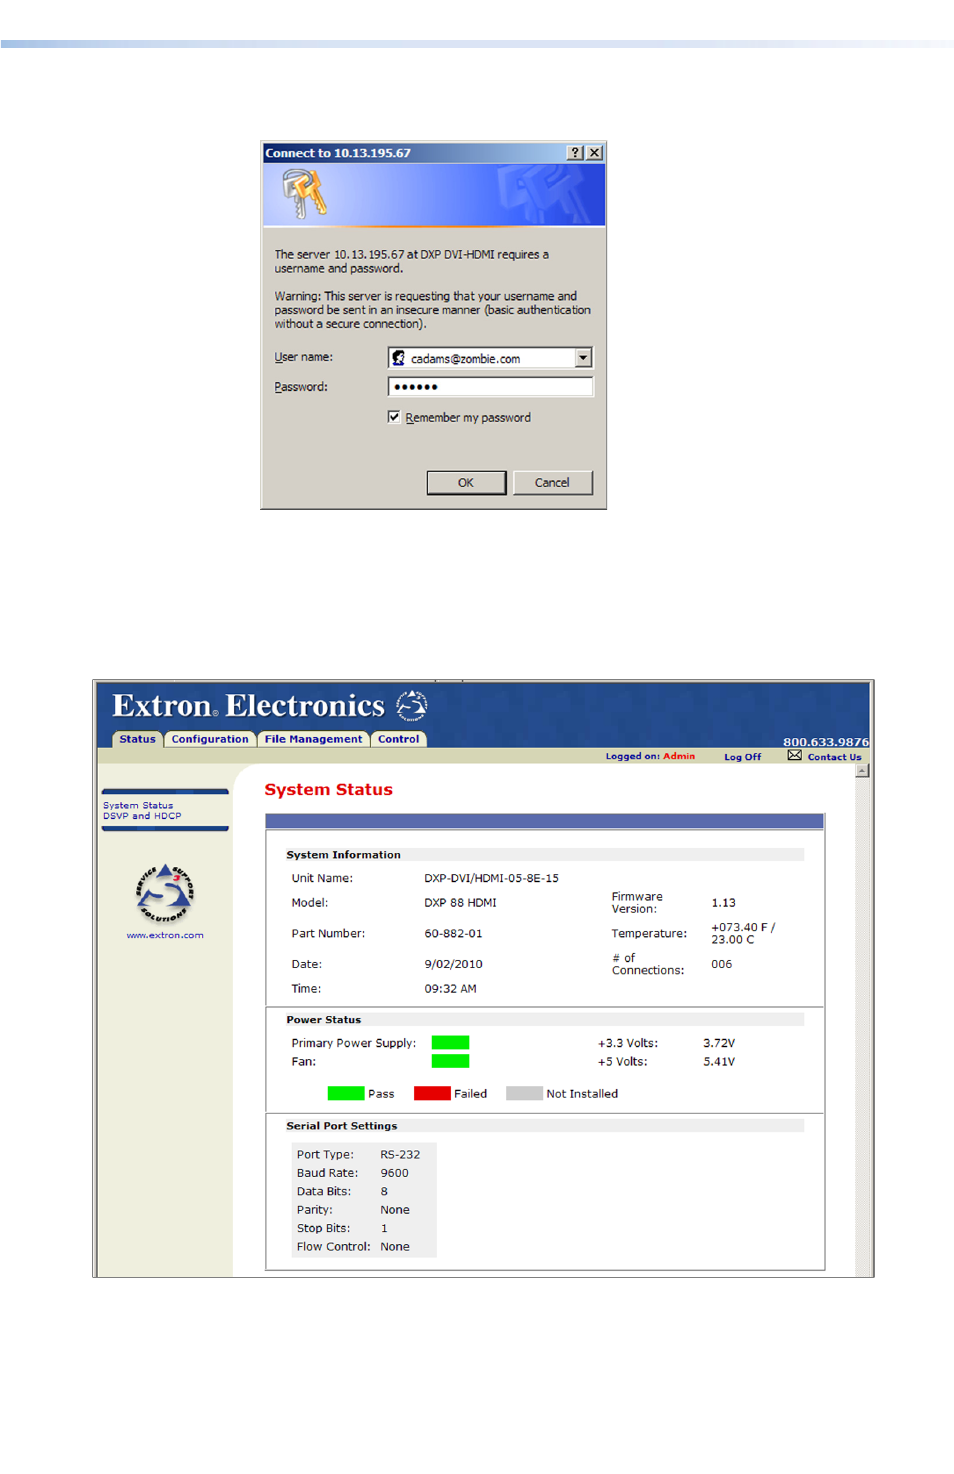Click the S3 service support solutions logo in the sidebar
The height and width of the screenshot is (1474, 954).
[x=165, y=894]
